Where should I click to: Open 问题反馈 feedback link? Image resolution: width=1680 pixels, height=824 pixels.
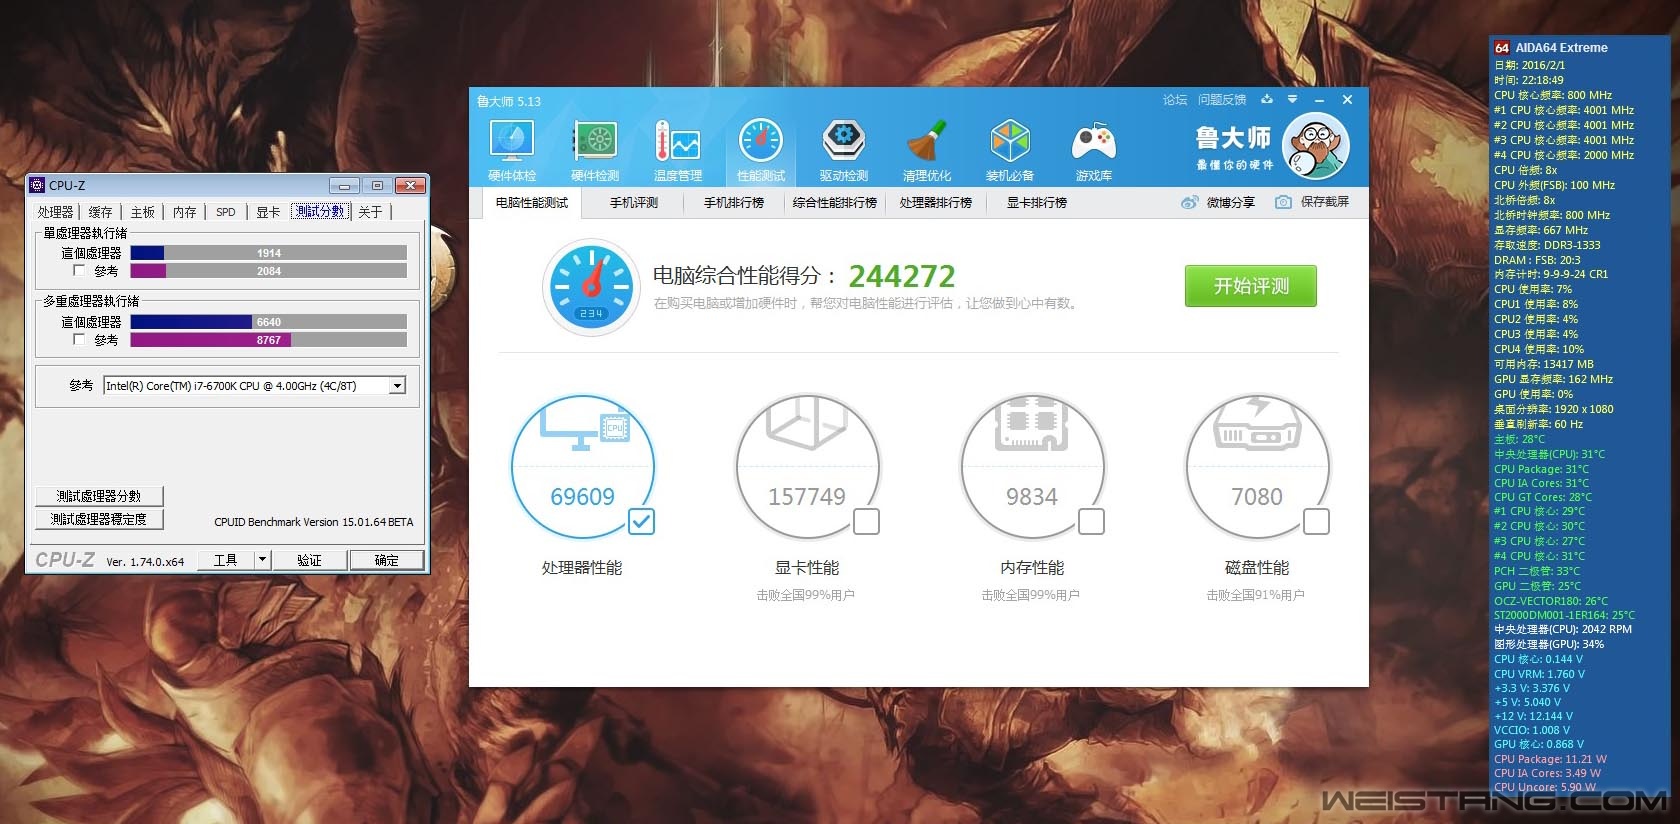click(x=1222, y=100)
